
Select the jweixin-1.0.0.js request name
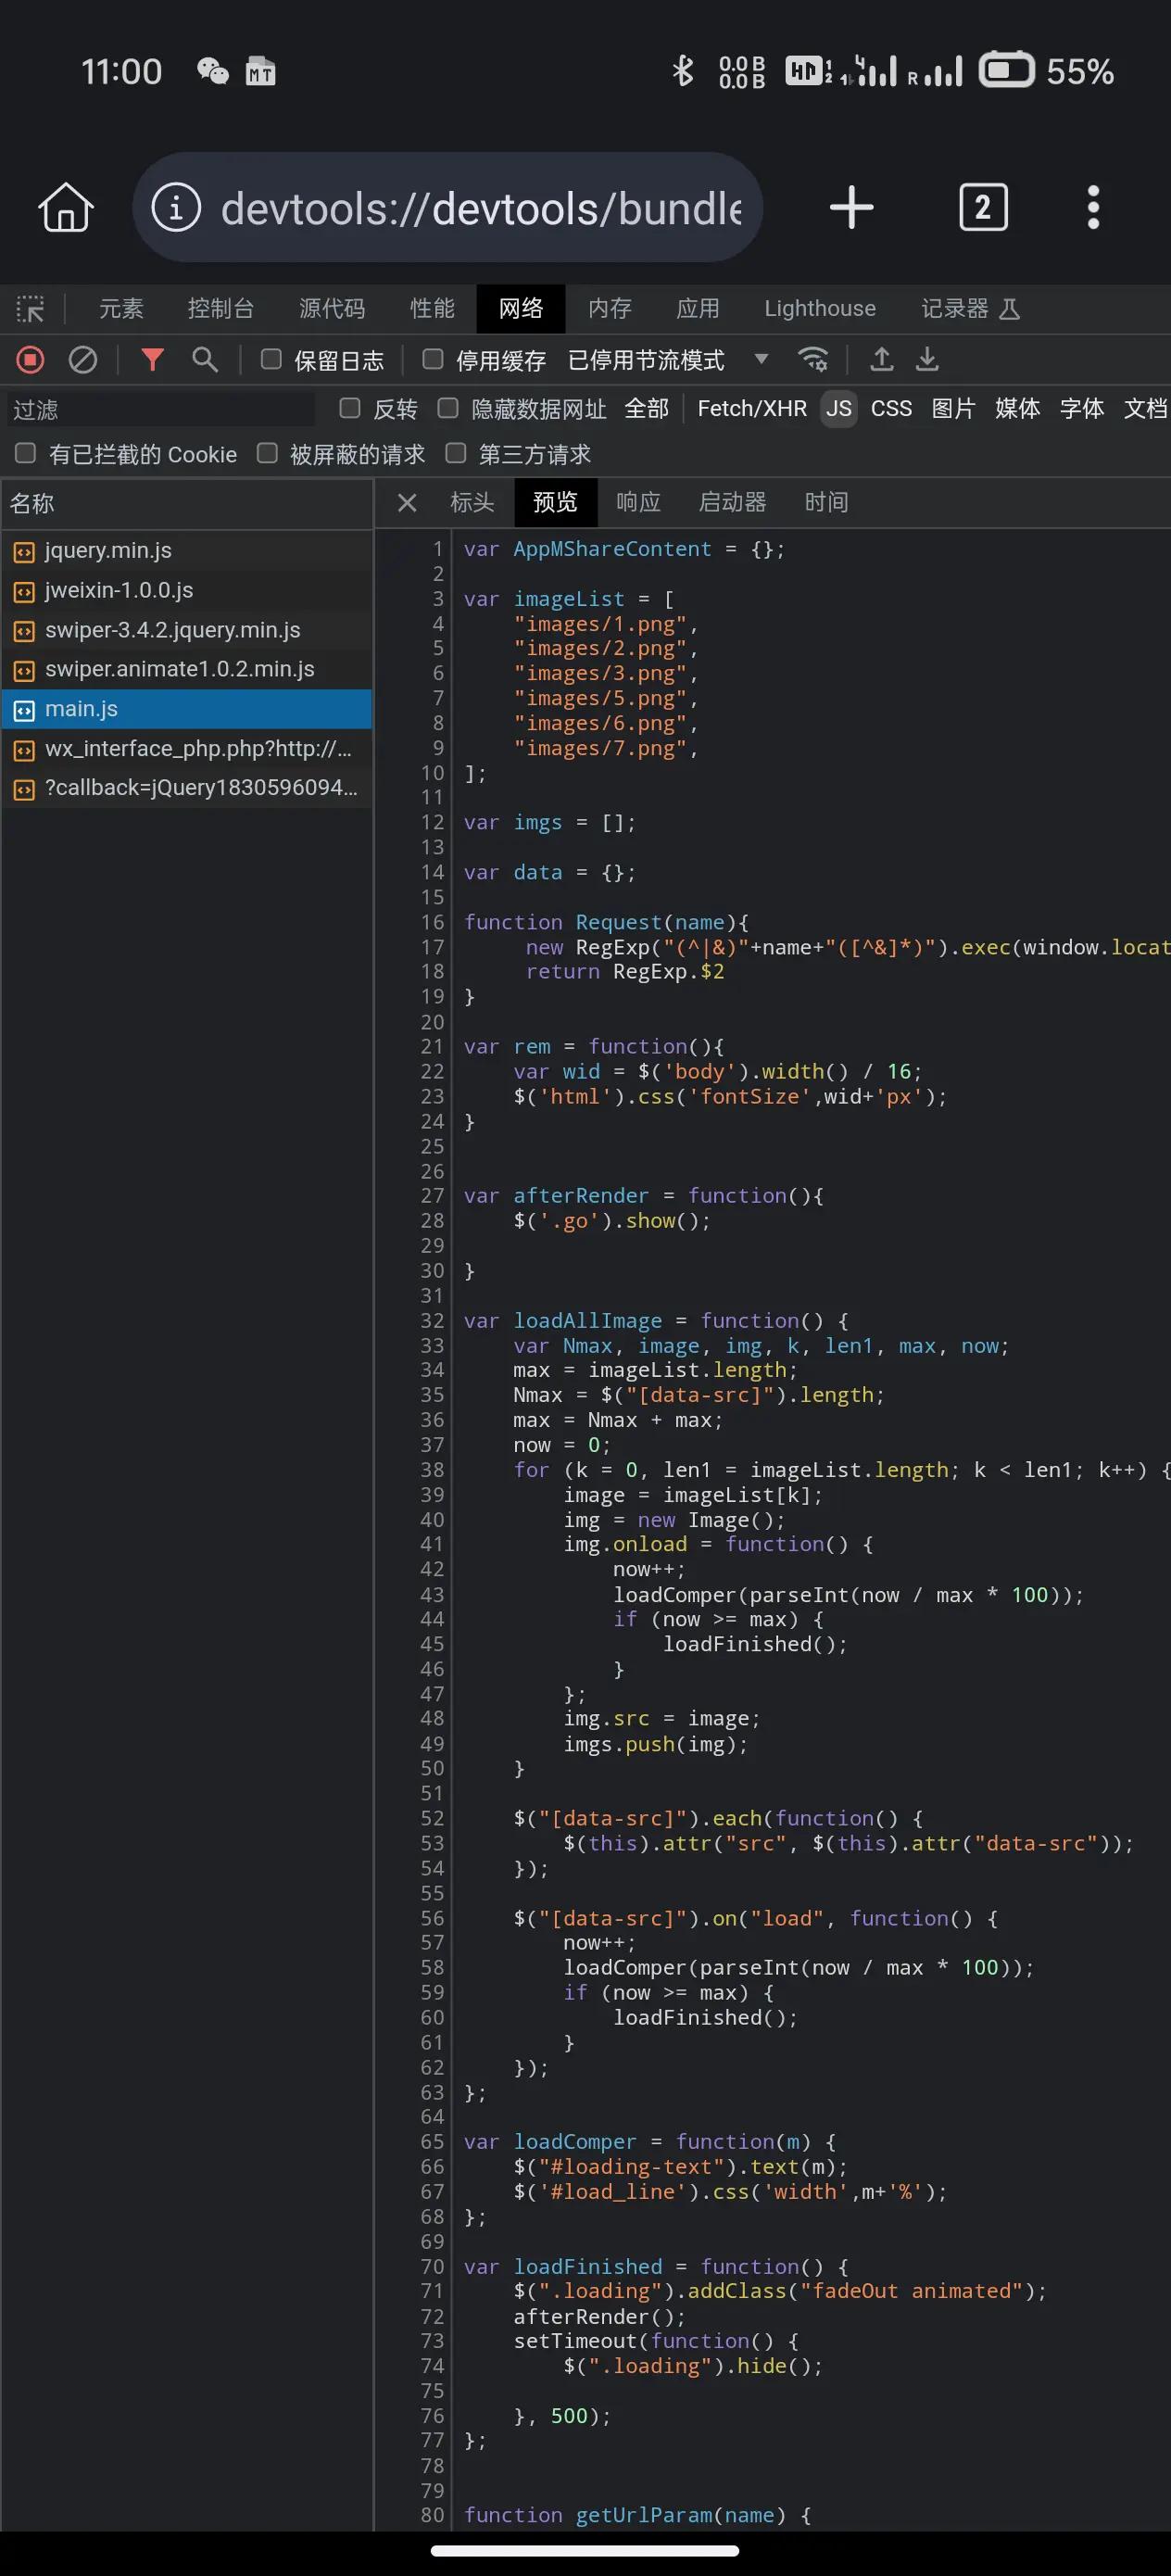click(119, 591)
